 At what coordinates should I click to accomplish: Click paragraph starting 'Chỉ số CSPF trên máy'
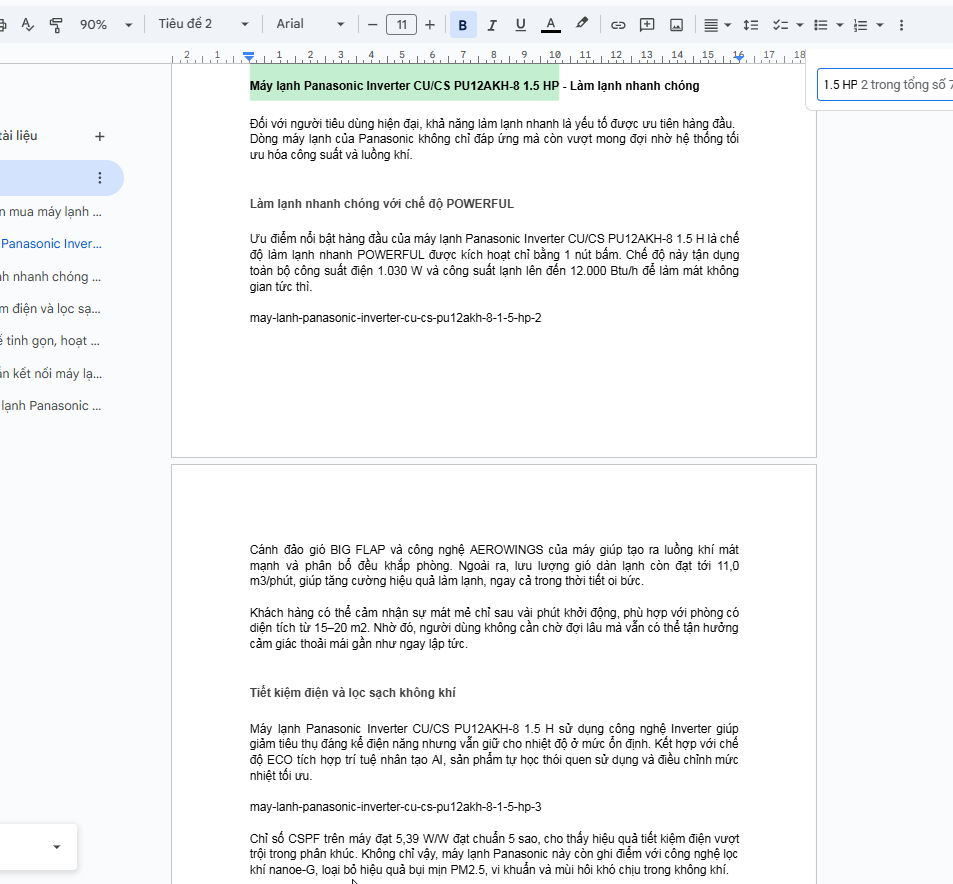click(494, 854)
